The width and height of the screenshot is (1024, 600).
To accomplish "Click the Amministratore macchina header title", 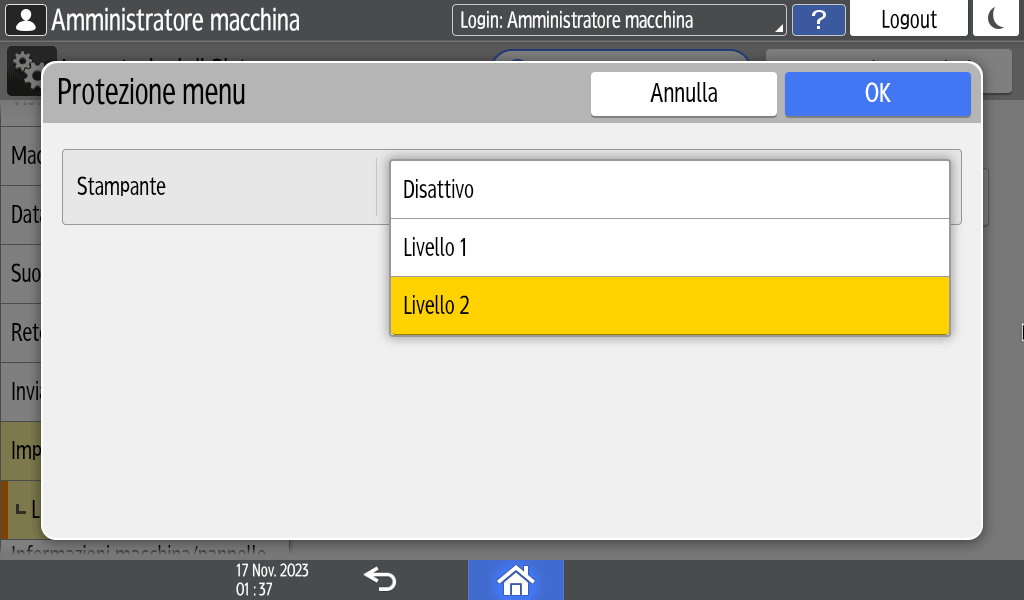I will tap(175, 19).
